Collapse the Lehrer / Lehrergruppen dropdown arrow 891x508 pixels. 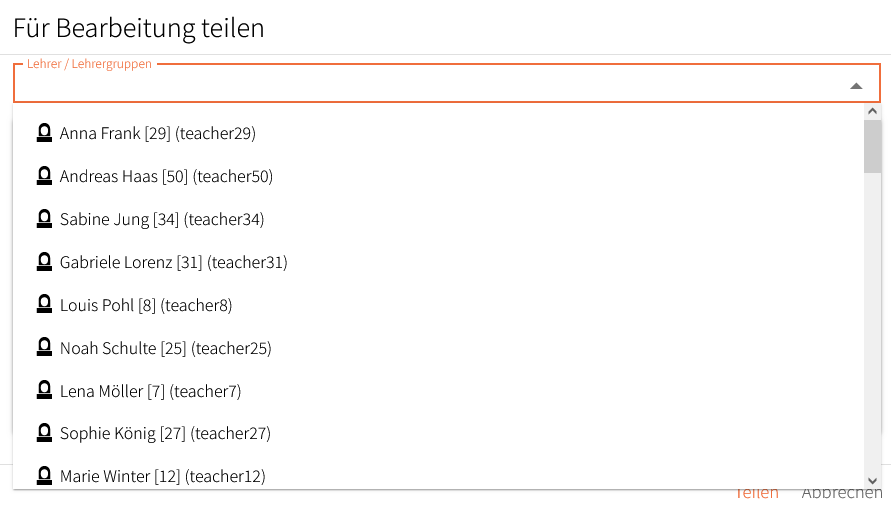point(856,86)
